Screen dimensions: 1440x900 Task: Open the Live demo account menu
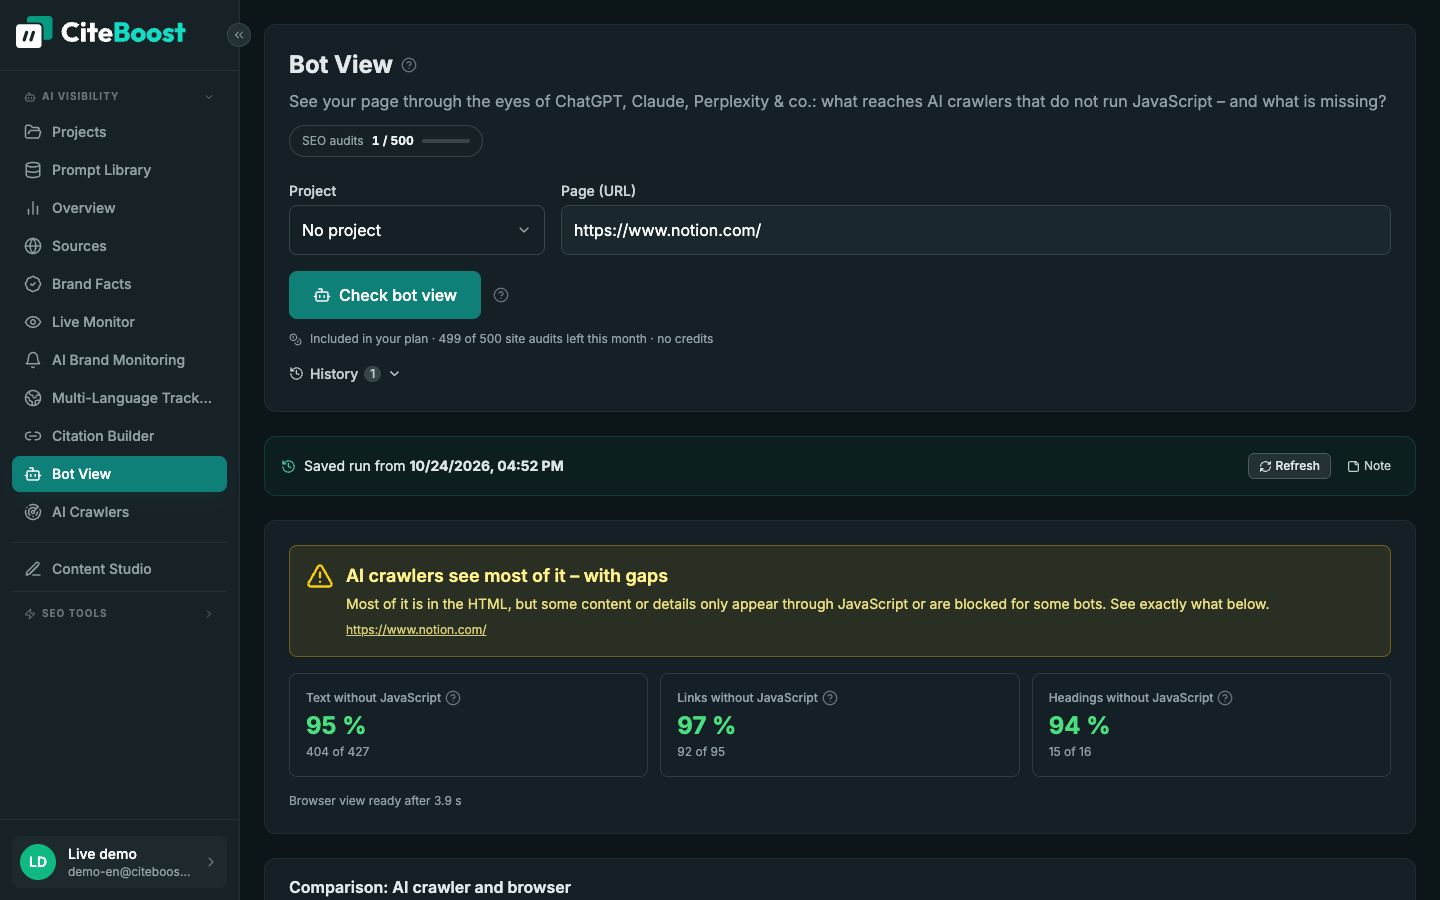pyautogui.click(x=119, y=862)
